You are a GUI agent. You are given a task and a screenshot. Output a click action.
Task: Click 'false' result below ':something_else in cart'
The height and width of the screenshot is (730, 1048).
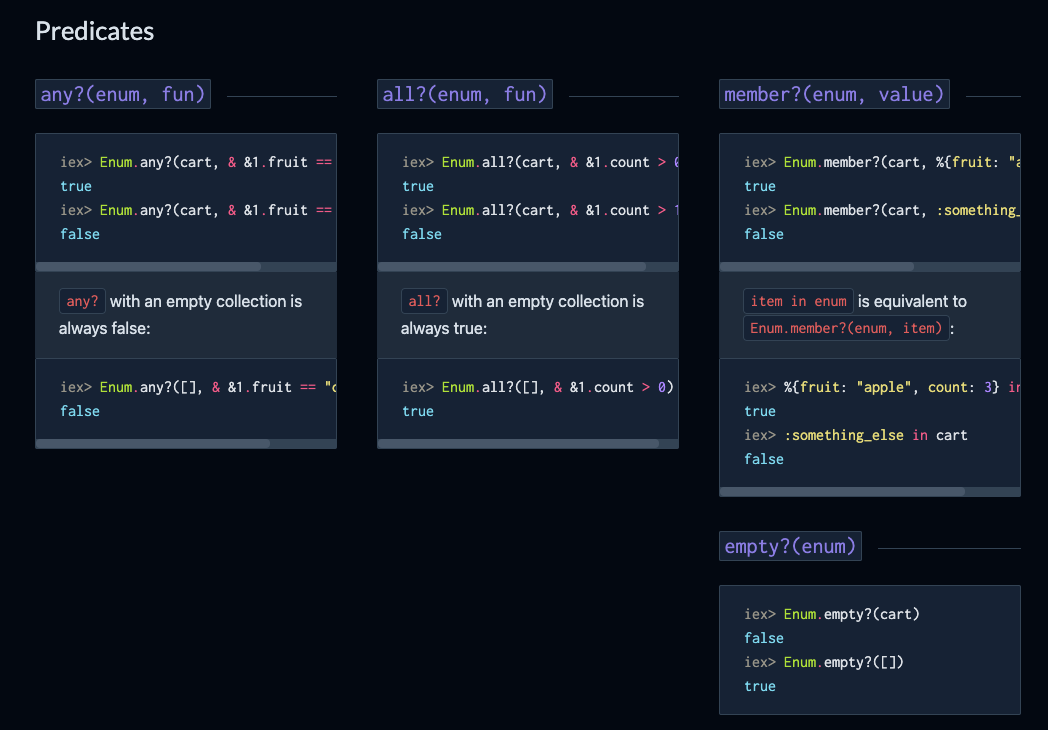764,459
